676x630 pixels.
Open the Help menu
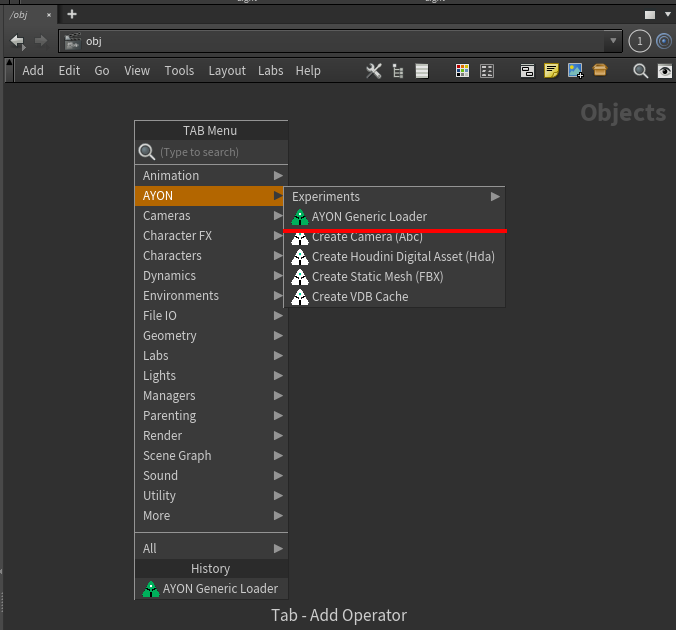click(308, 71)
